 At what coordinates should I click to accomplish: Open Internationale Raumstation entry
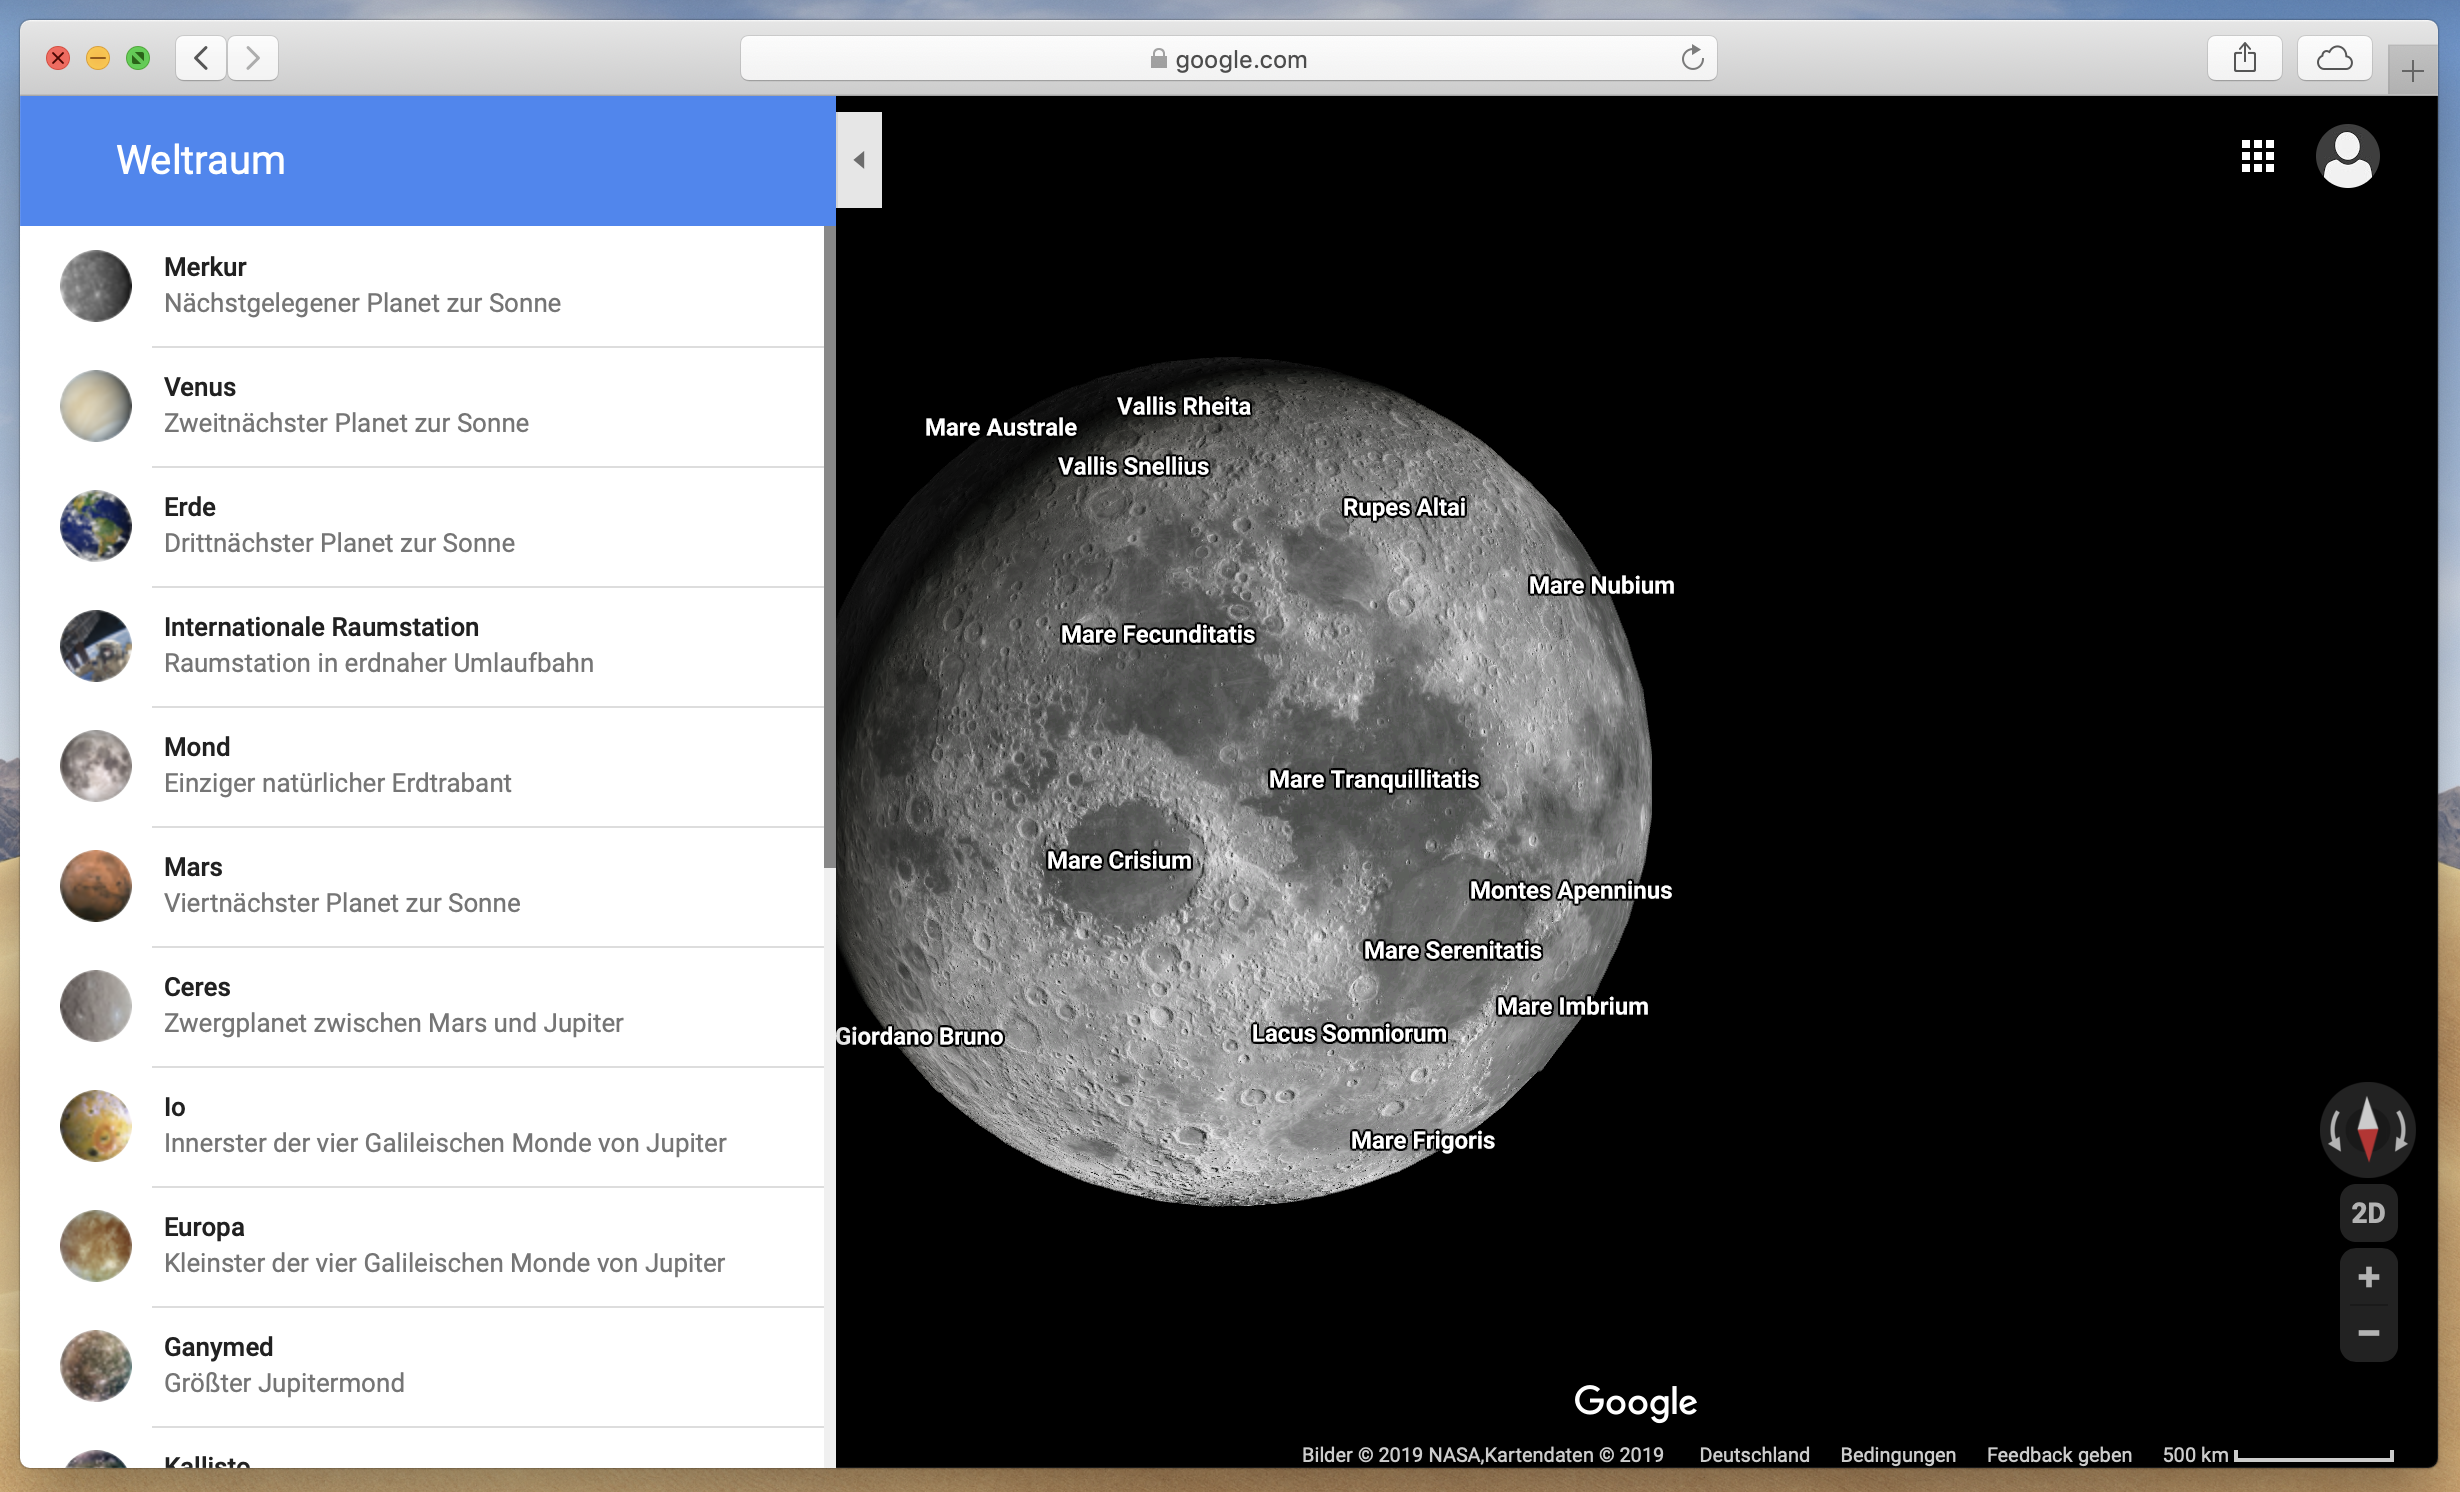(422, 646)
